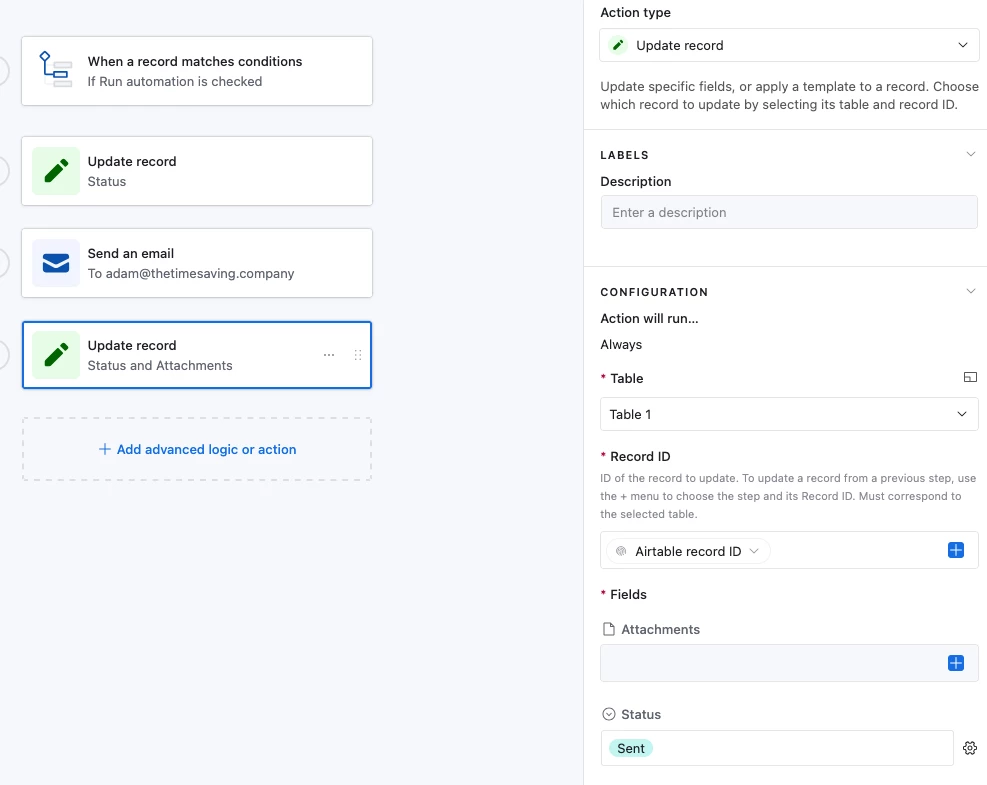The height and width of the screenshot is (785, 987).
Task: Click the blue plus button in Attachments field
Action: click(x=956, y=663)
